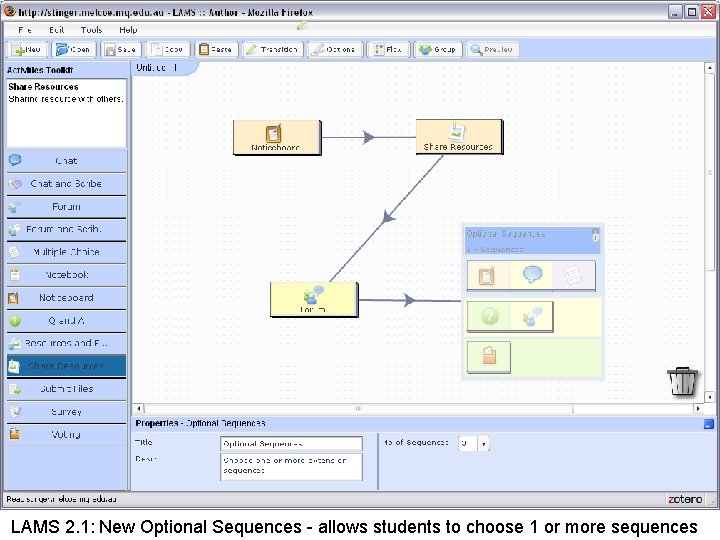
Task: Click the Share Resources activity on canvas
Action: click(459, 137)
